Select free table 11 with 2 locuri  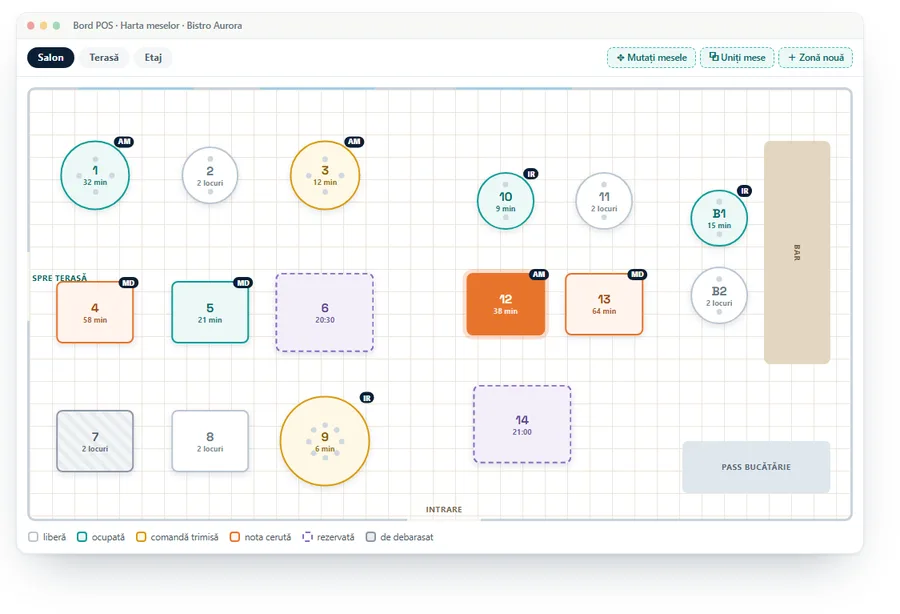coord(604,201)
